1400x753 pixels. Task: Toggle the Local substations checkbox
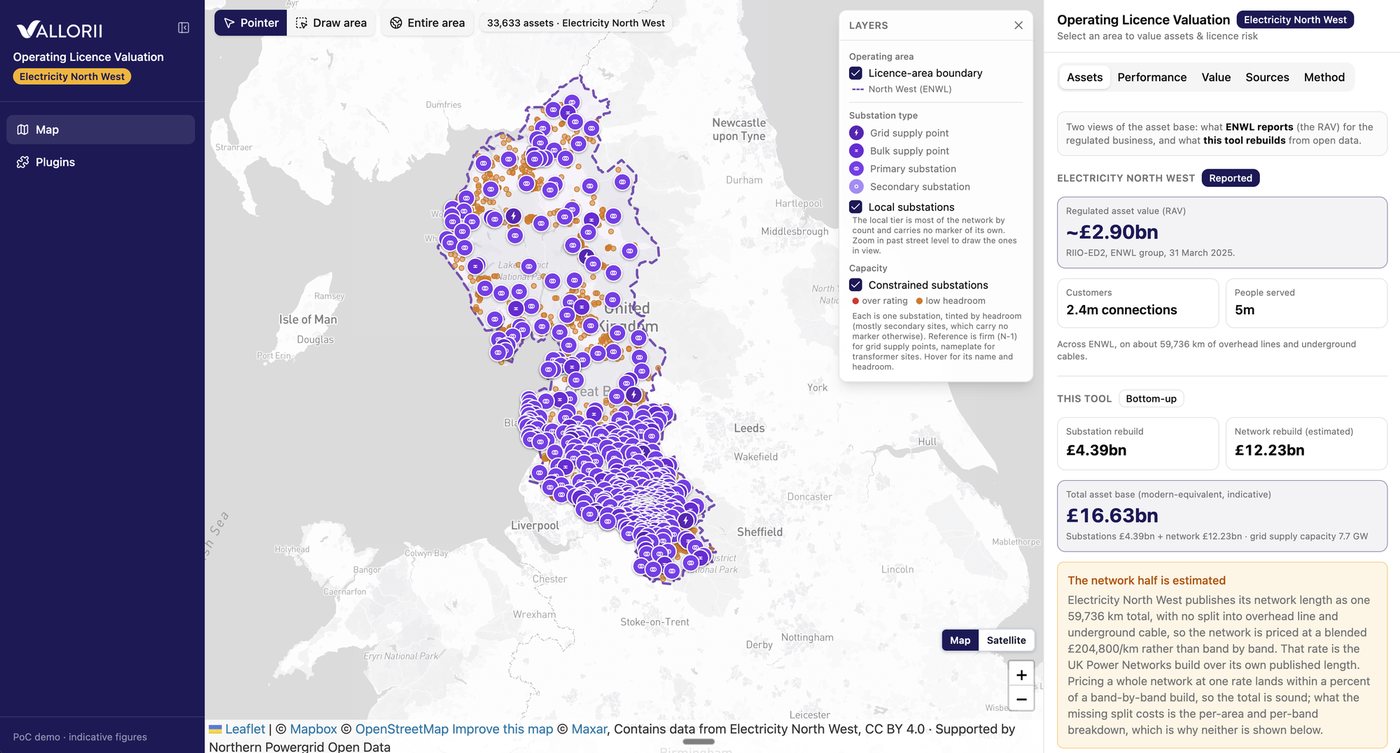856,207
